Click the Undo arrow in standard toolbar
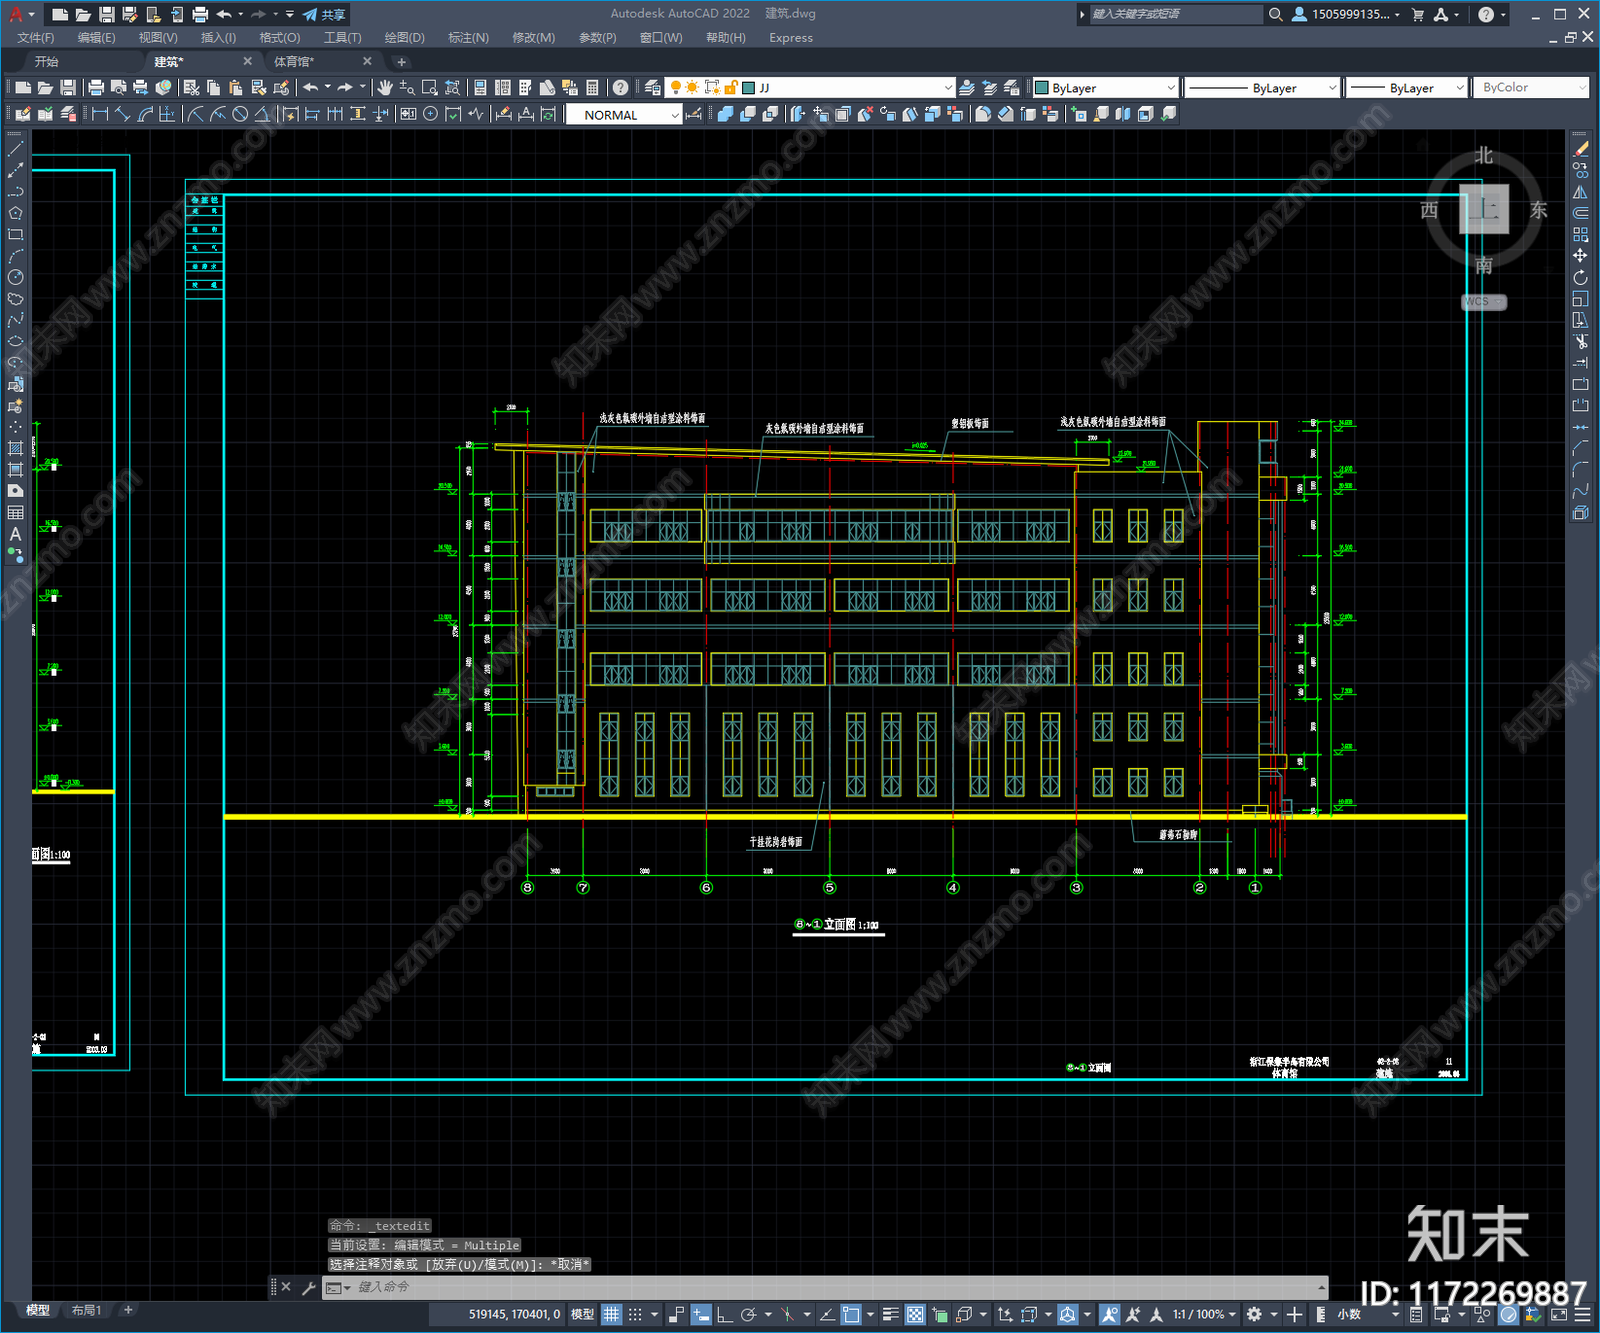Screen dimensions: 1600x1333 coord(311,88)
